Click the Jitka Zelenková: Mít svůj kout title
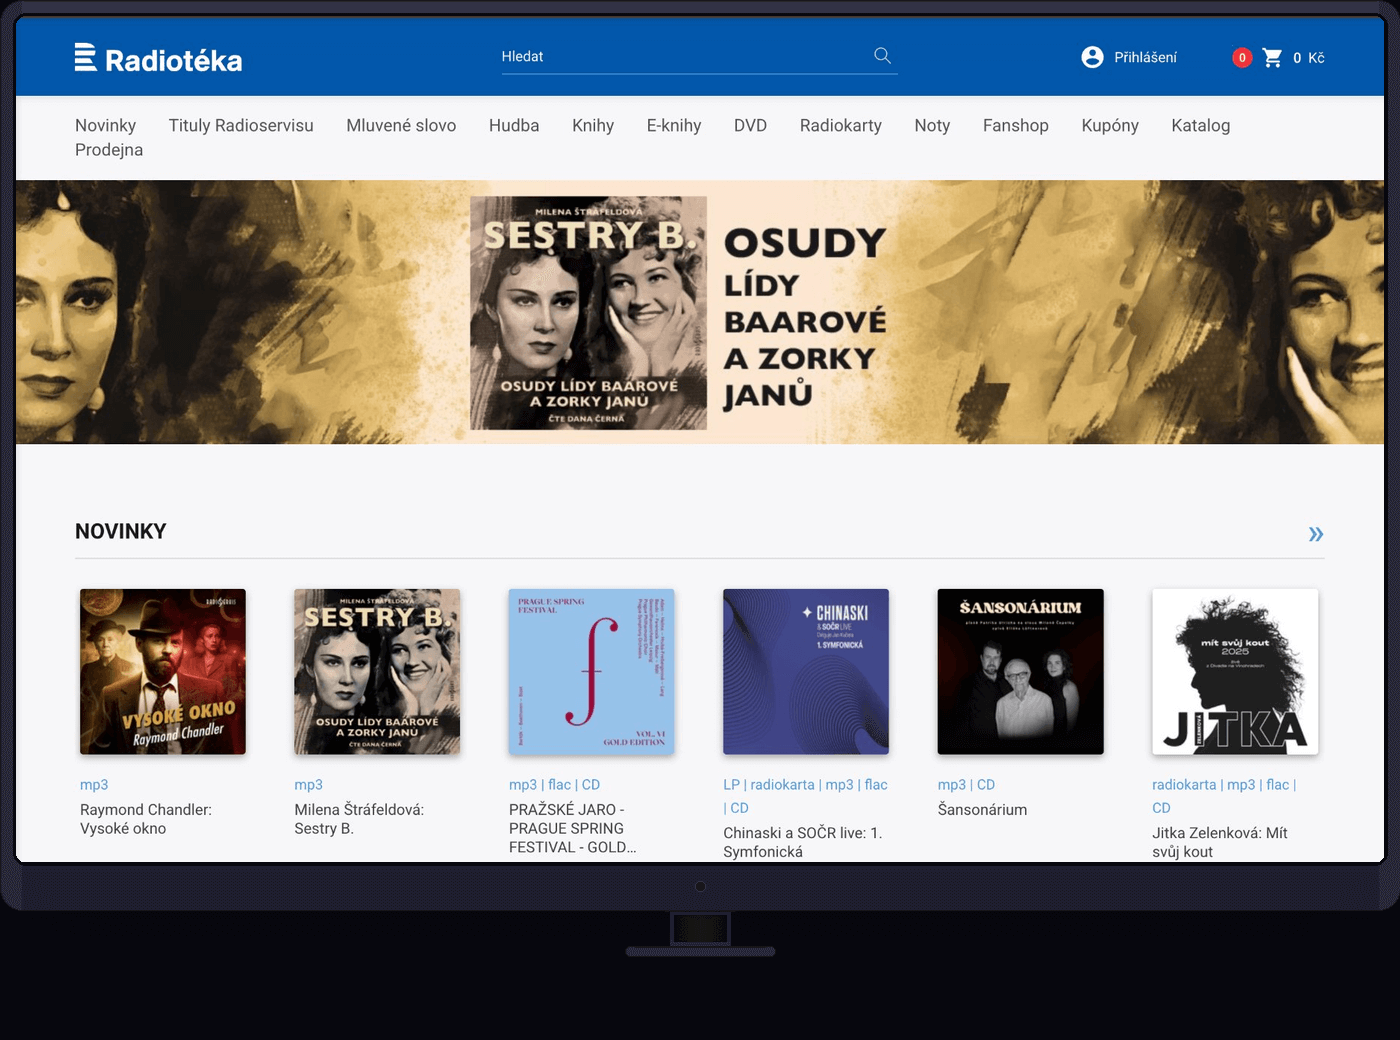 point(1219,842)
